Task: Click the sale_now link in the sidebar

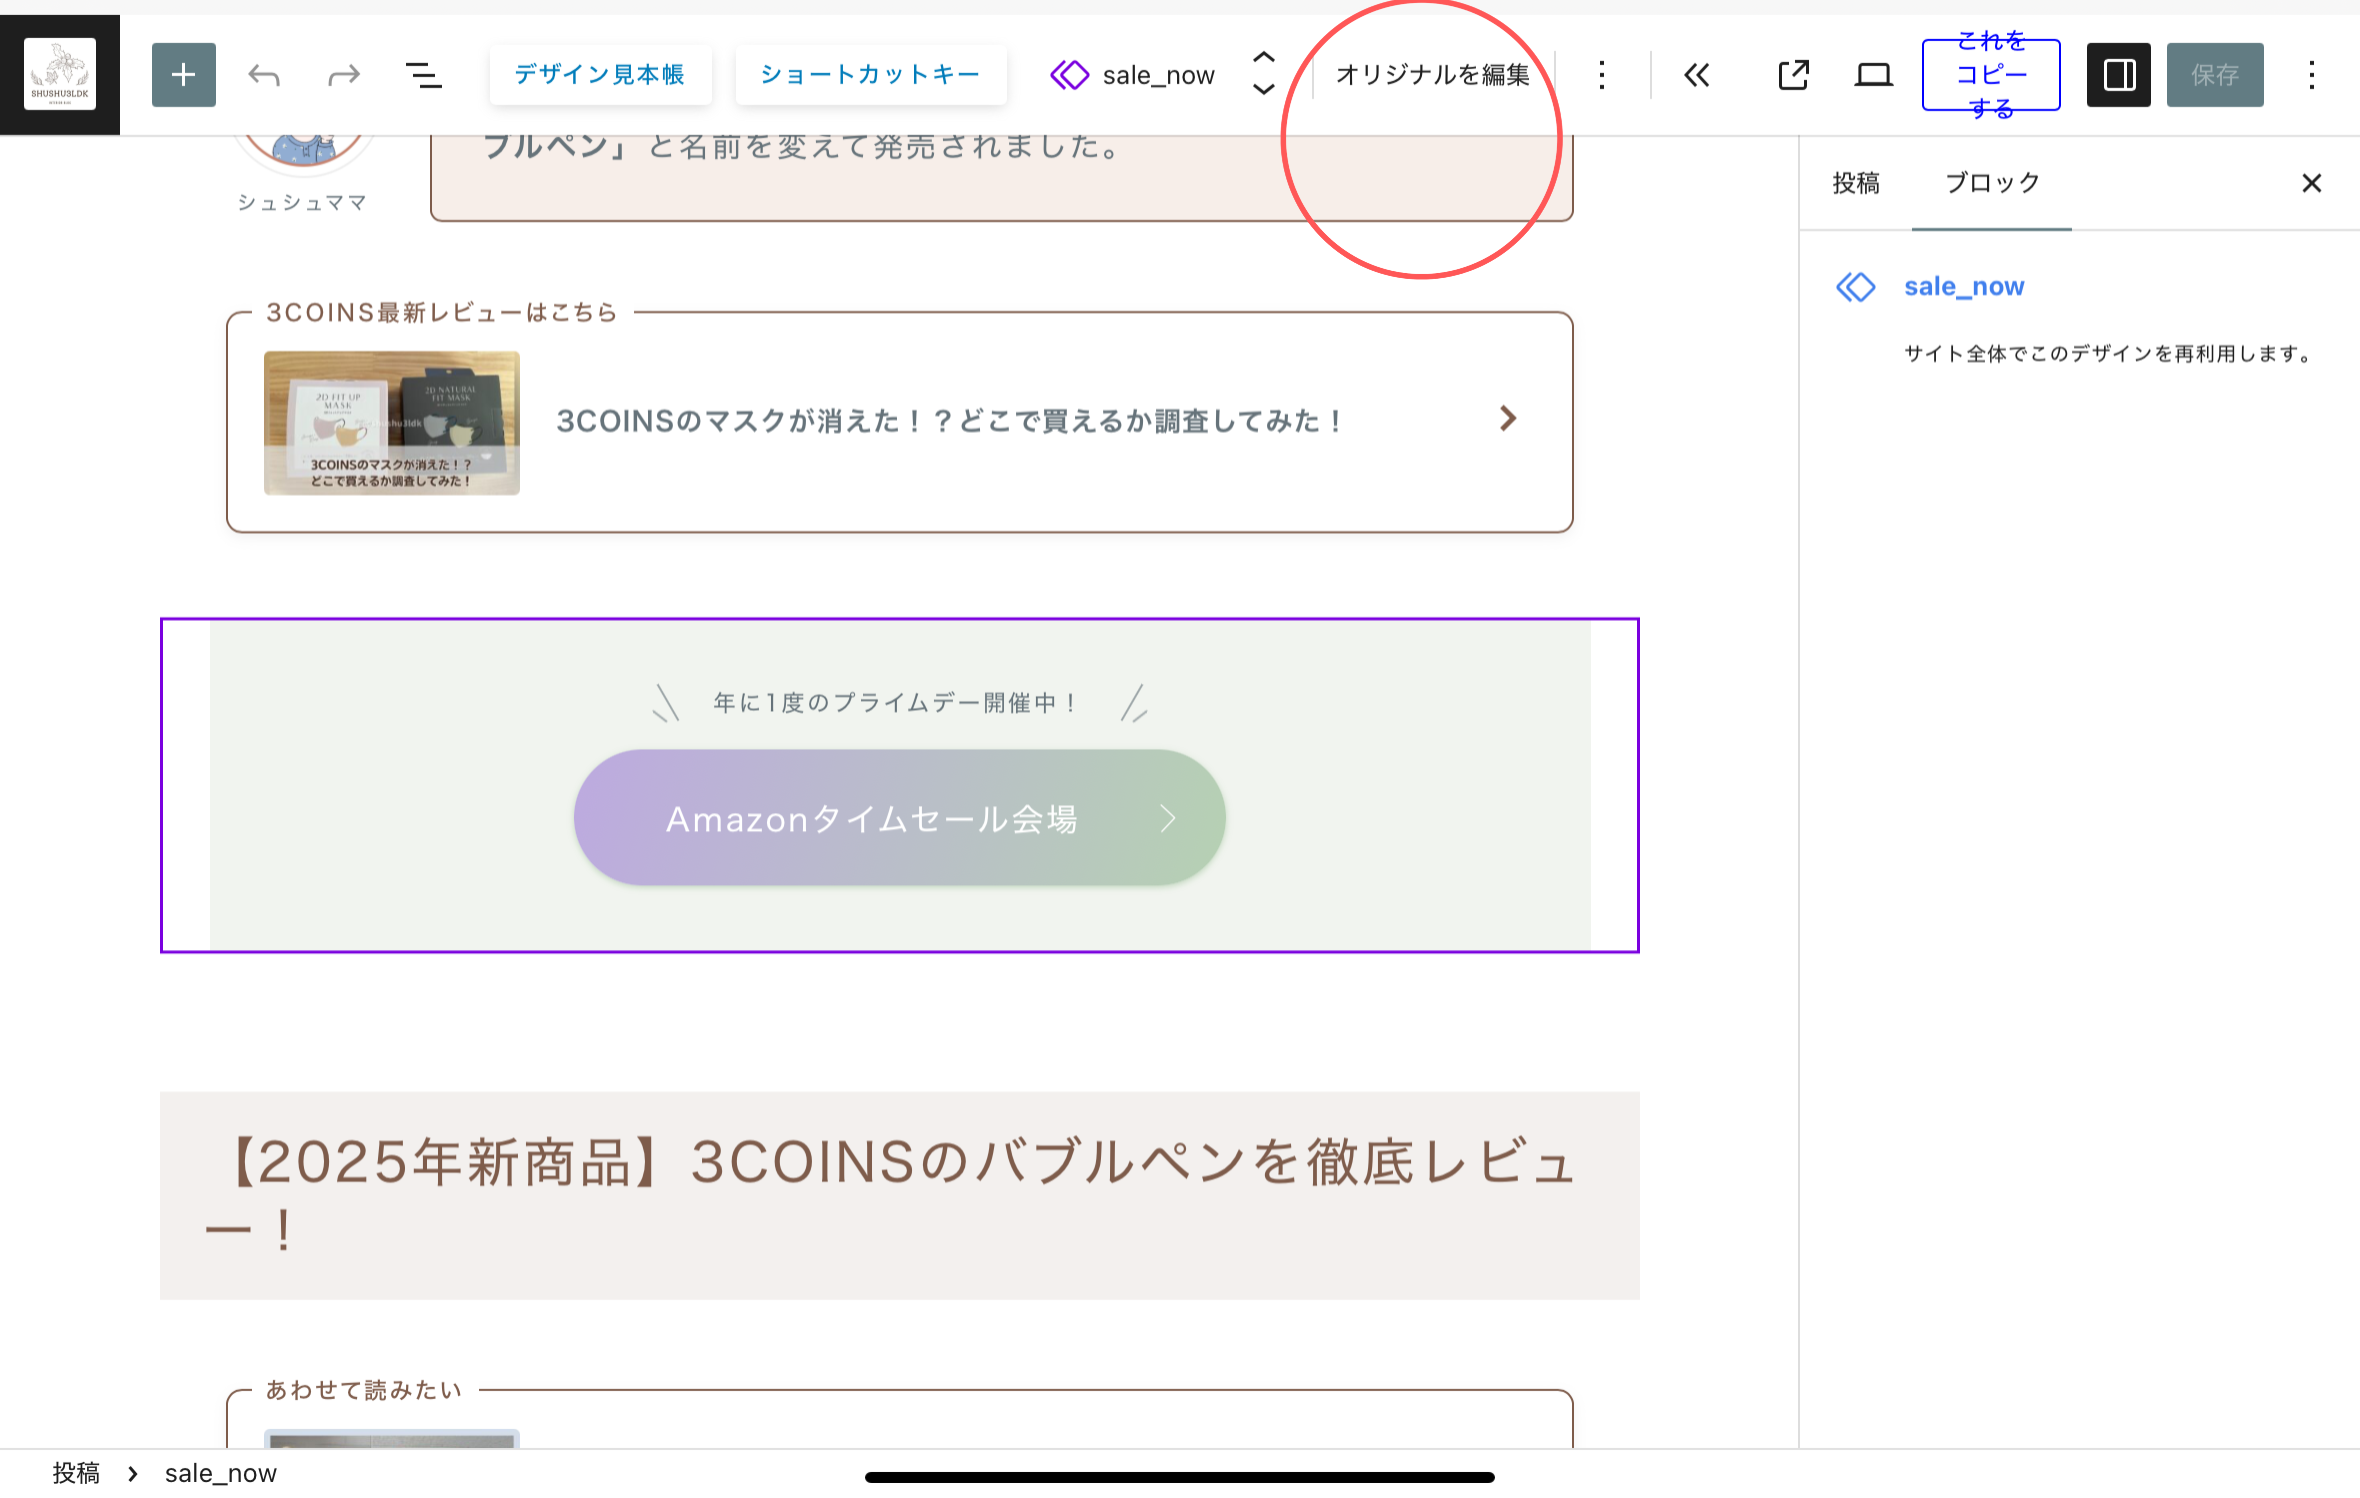Action: point(1964,287)
